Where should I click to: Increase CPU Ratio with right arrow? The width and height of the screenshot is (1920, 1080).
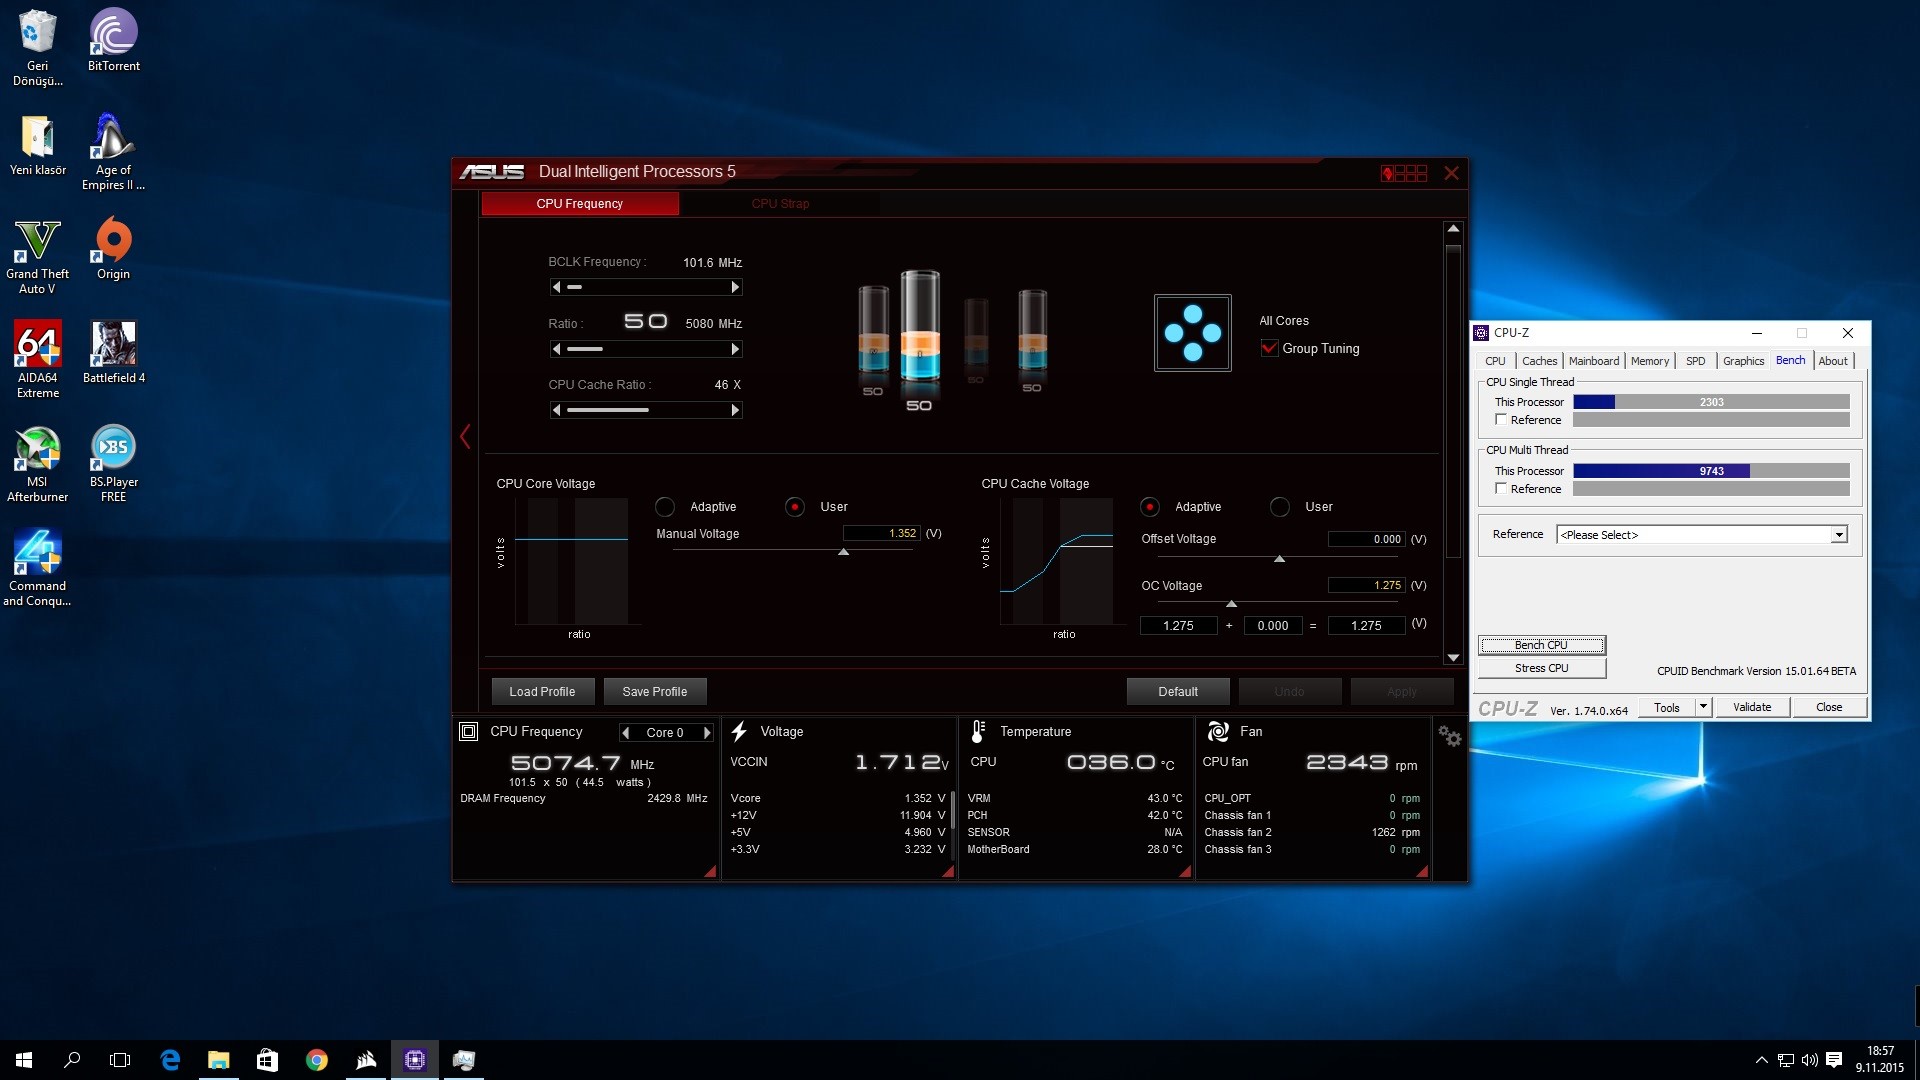coord(735,349)
